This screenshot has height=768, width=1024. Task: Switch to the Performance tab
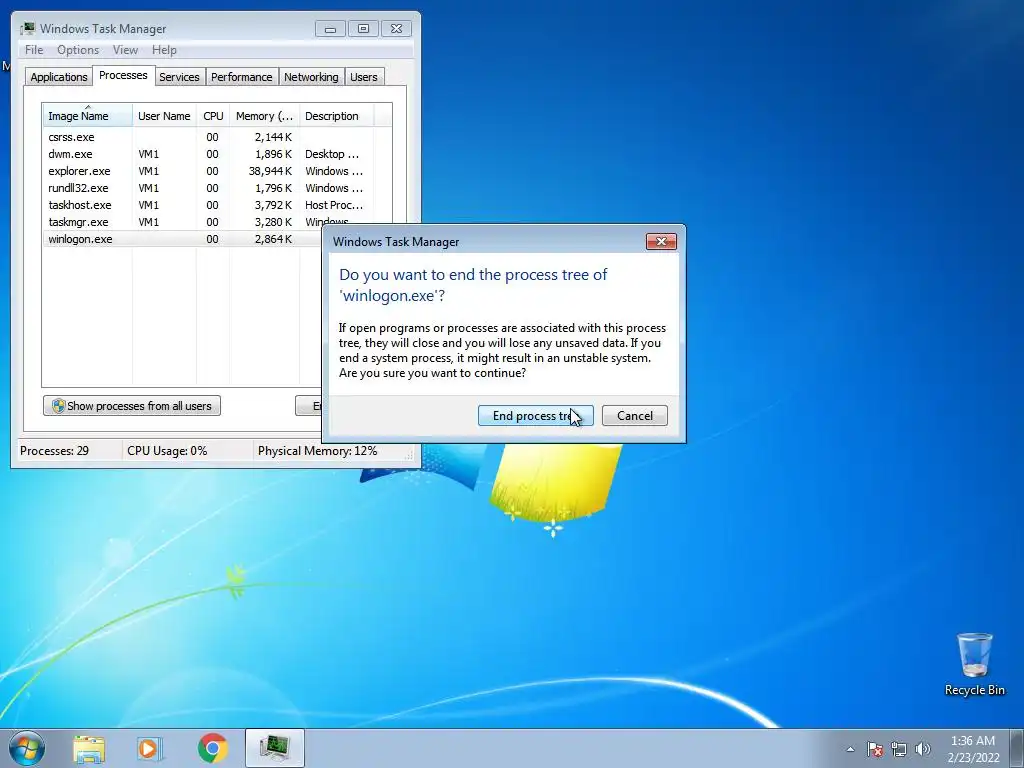pyautogui.click(x=242, y=77)
